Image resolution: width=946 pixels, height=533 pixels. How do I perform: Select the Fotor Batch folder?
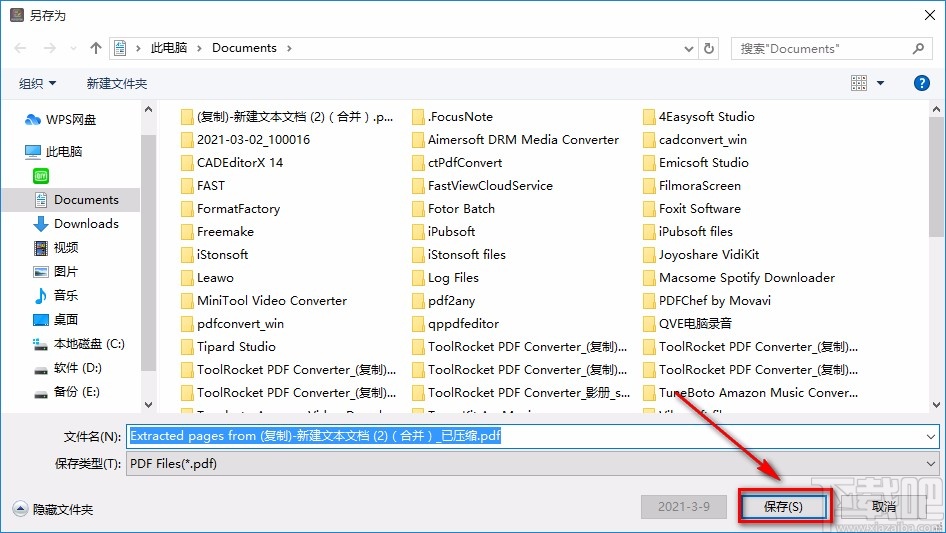454,209
